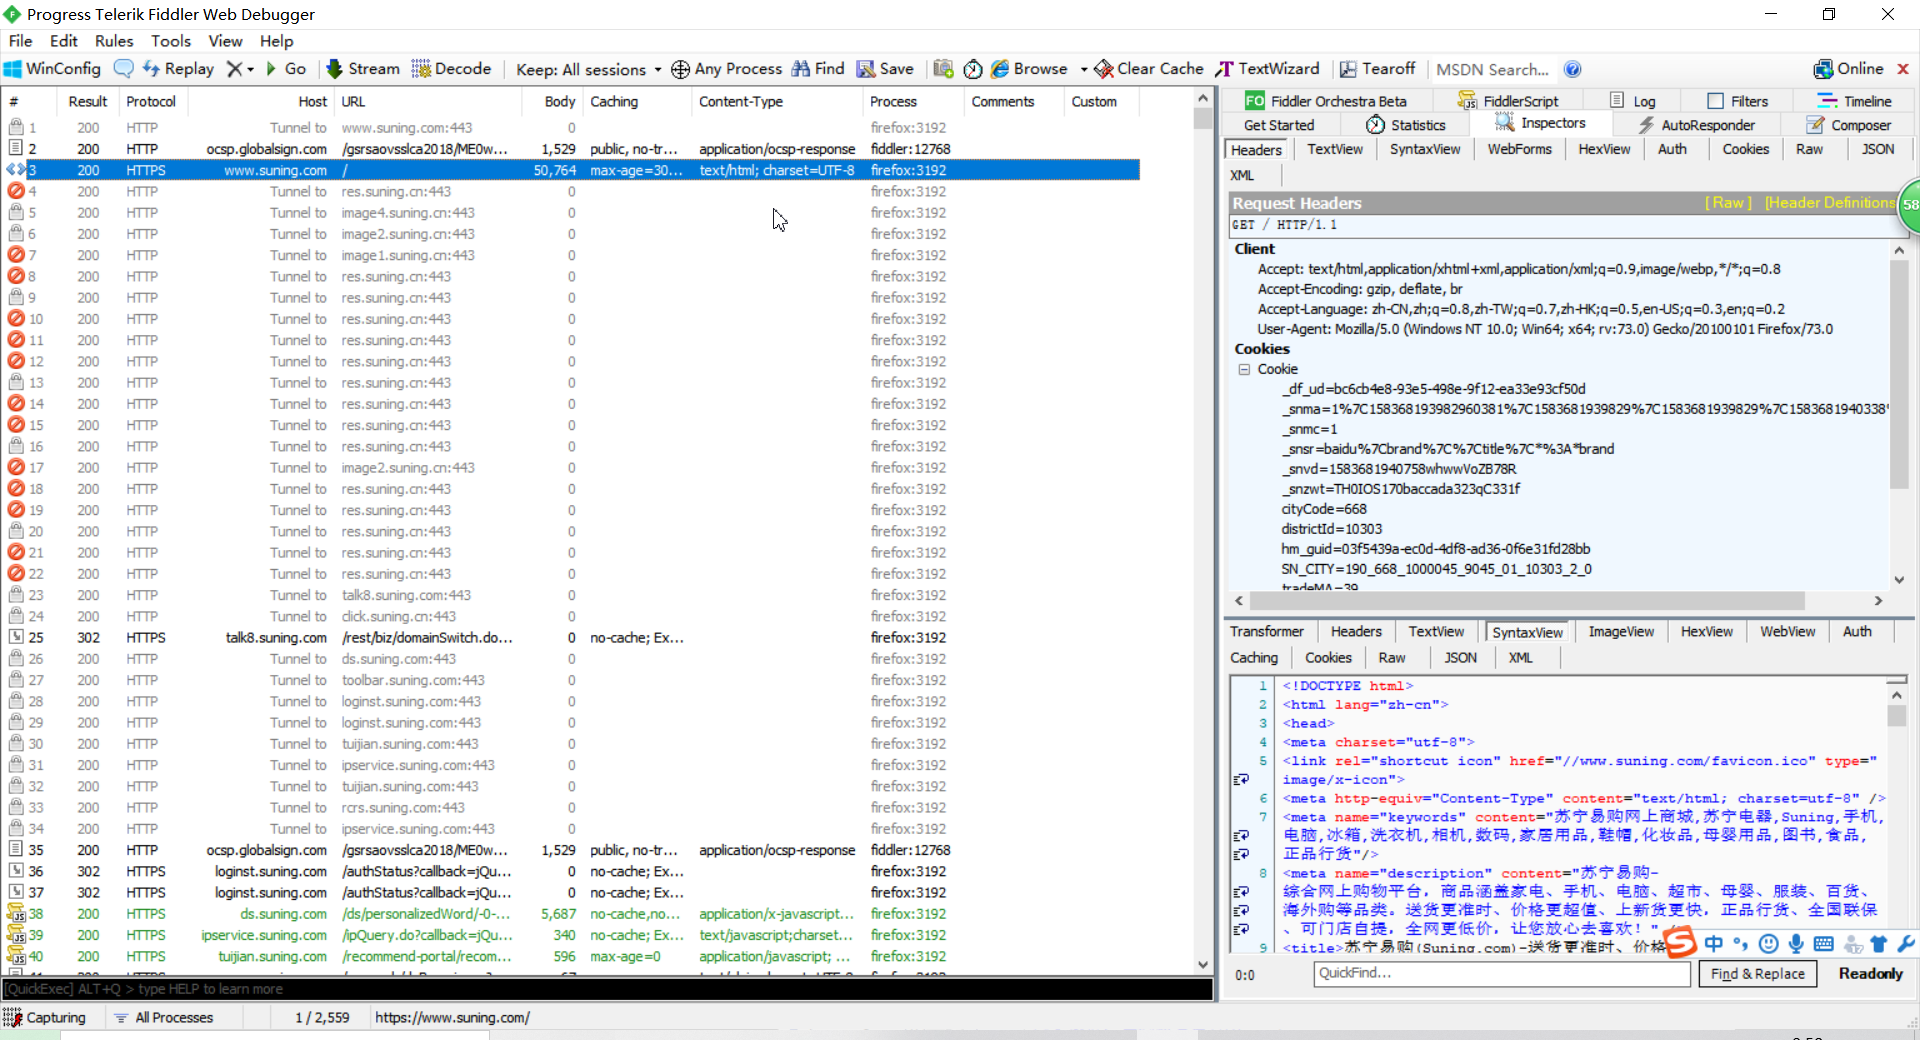The image size is (1920, 1040).
Task: Click the Header Definitions link
Action: [x=1829, y=203]
